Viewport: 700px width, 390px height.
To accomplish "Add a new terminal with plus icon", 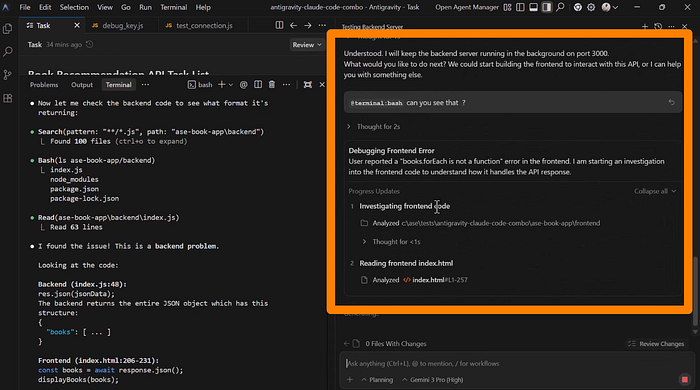I will [221, 85].
